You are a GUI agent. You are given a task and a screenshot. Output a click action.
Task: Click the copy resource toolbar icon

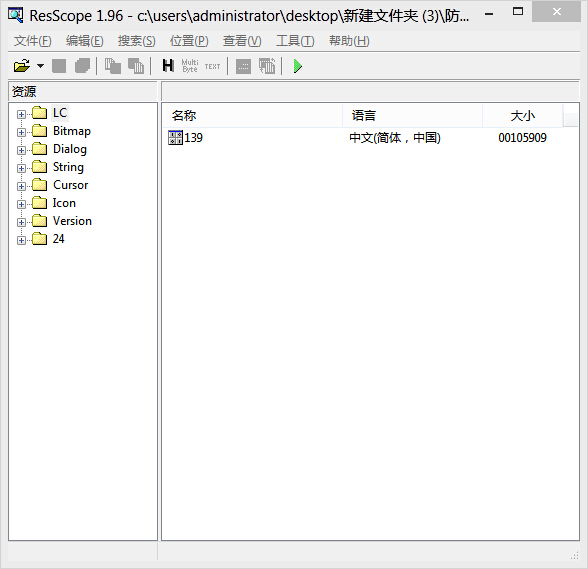pyautogui.click(x=112, y=66)
